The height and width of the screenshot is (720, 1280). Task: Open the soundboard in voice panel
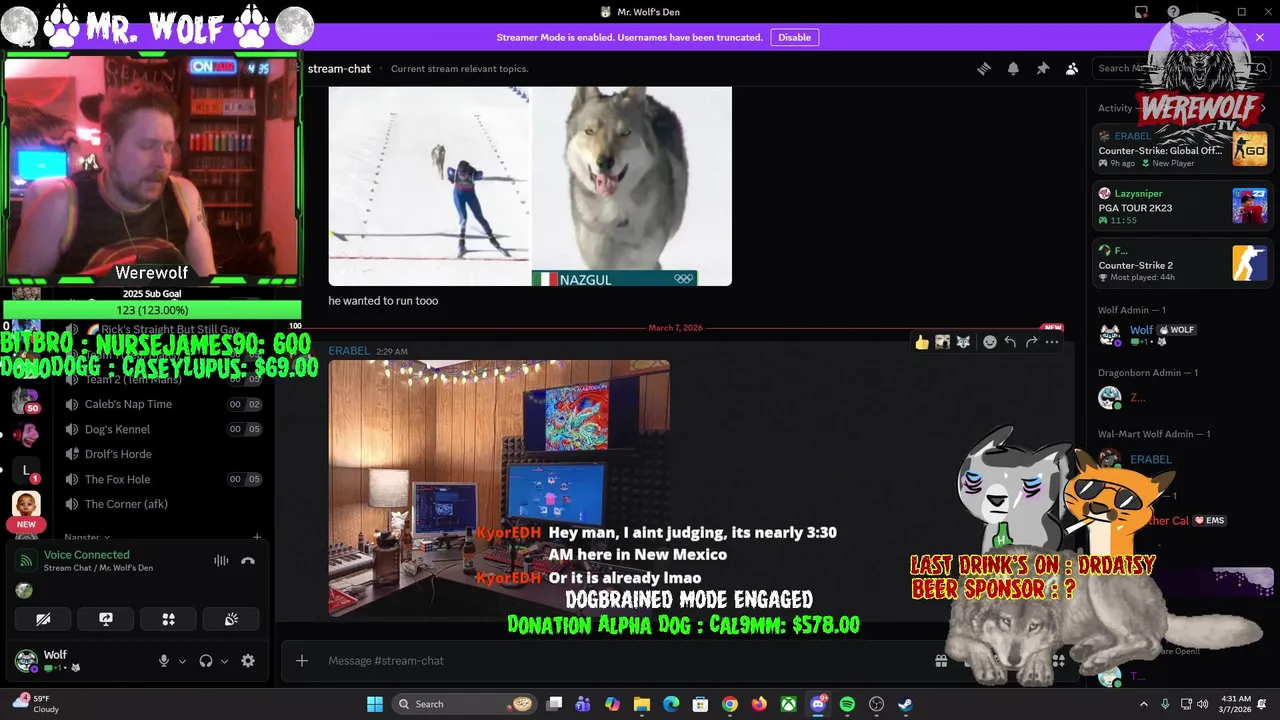coord(232,619)
